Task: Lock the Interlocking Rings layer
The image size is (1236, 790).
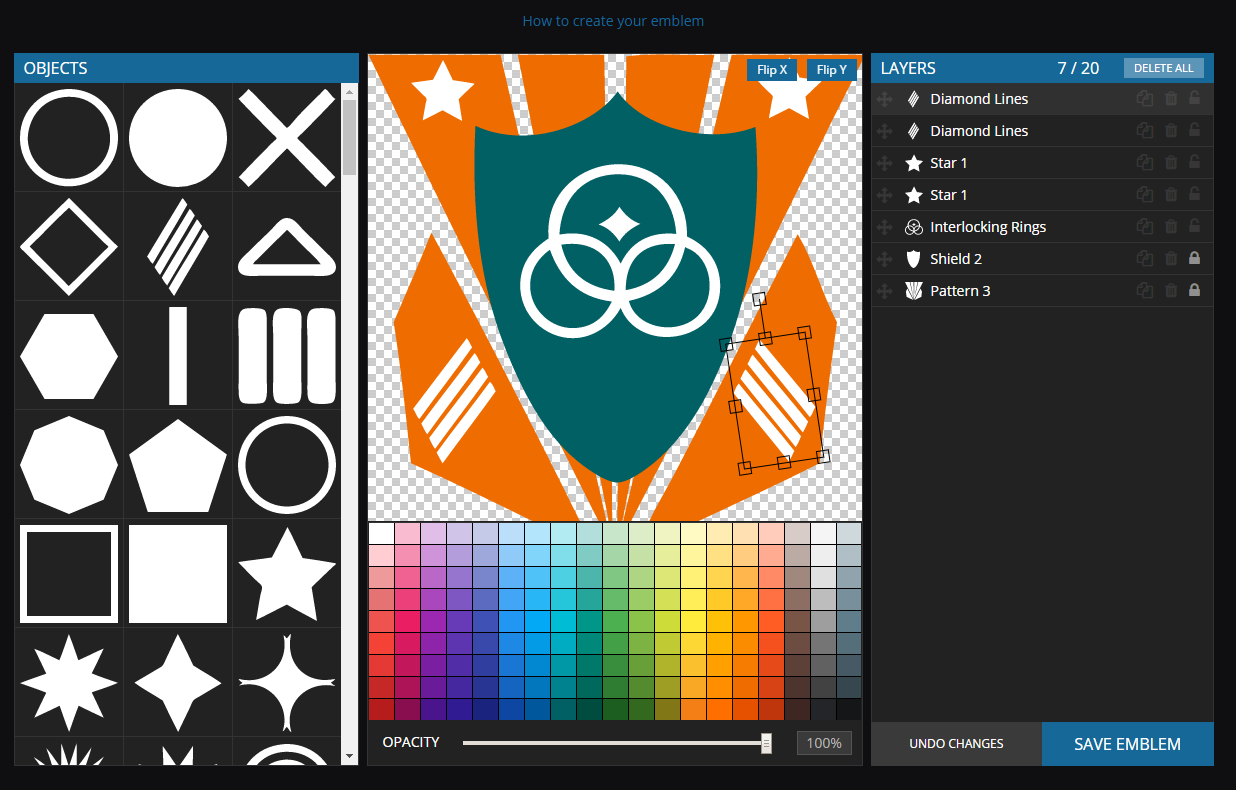Action: coord(1195,226)
